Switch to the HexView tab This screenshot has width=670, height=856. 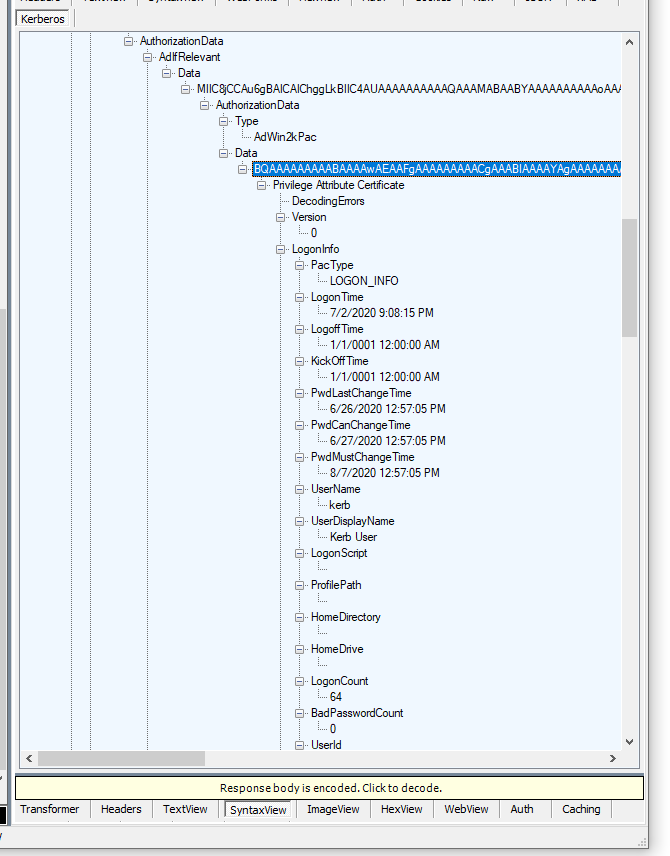(401, 809)
